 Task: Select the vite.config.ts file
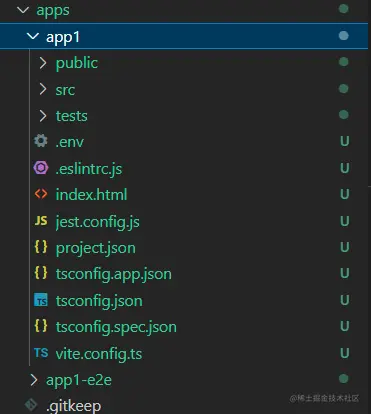click(99, 354)
